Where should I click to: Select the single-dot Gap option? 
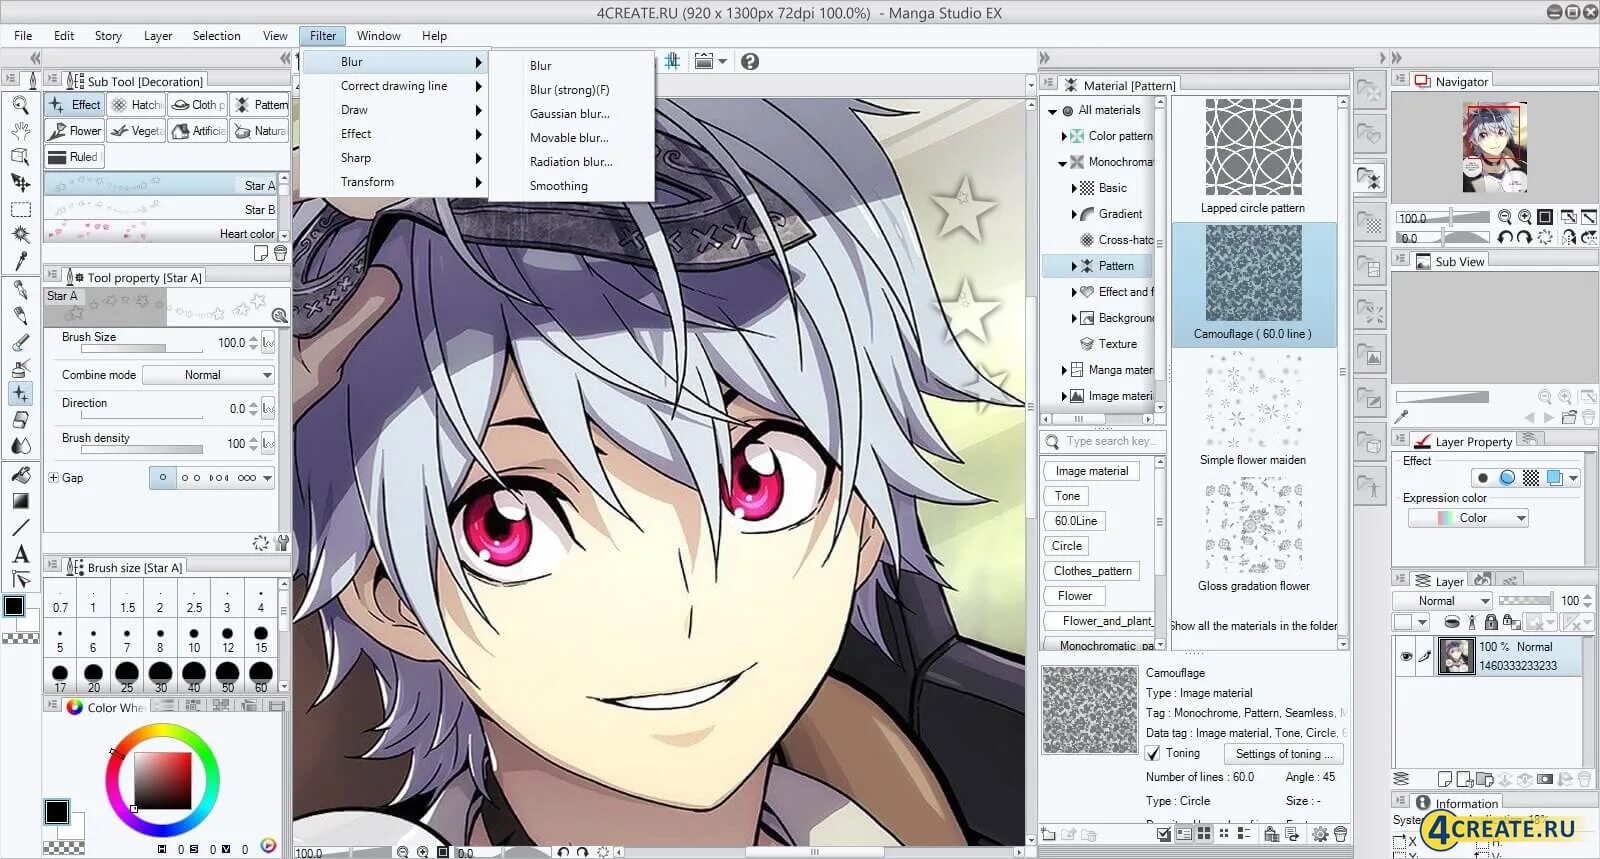pyautogui.click(x=162, y=478)
